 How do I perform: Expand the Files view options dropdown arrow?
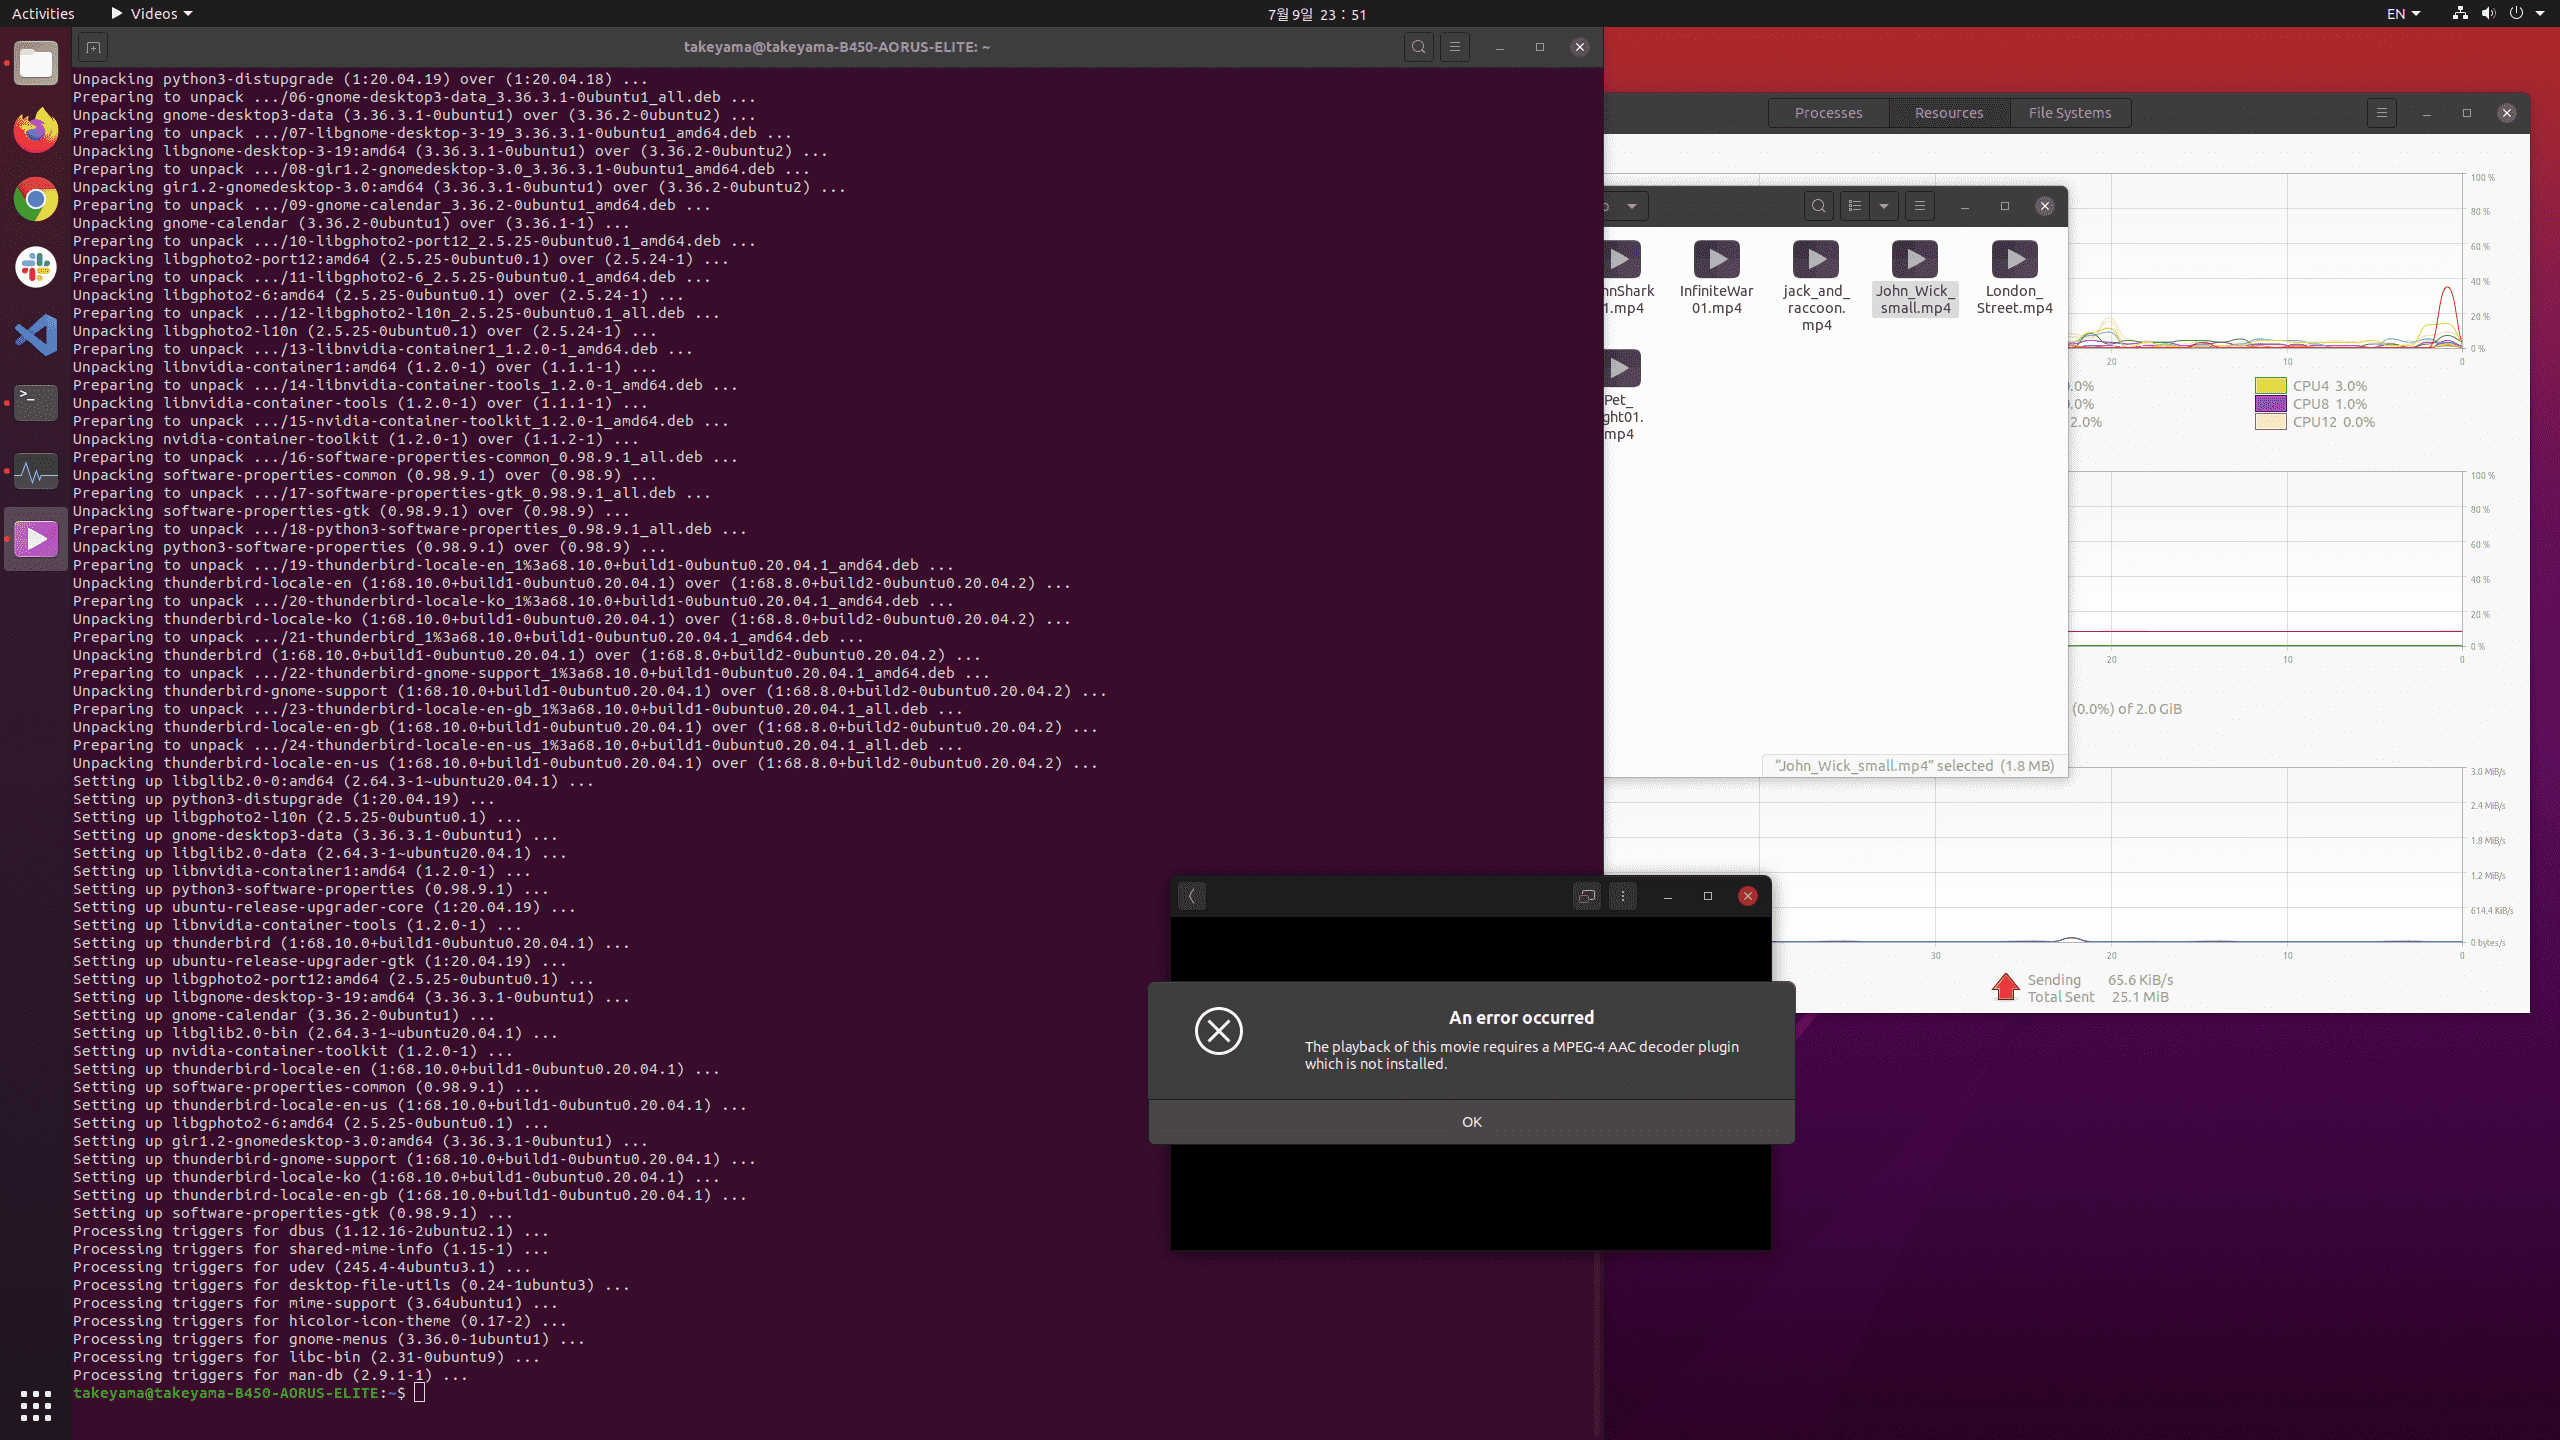[1884, 206]
